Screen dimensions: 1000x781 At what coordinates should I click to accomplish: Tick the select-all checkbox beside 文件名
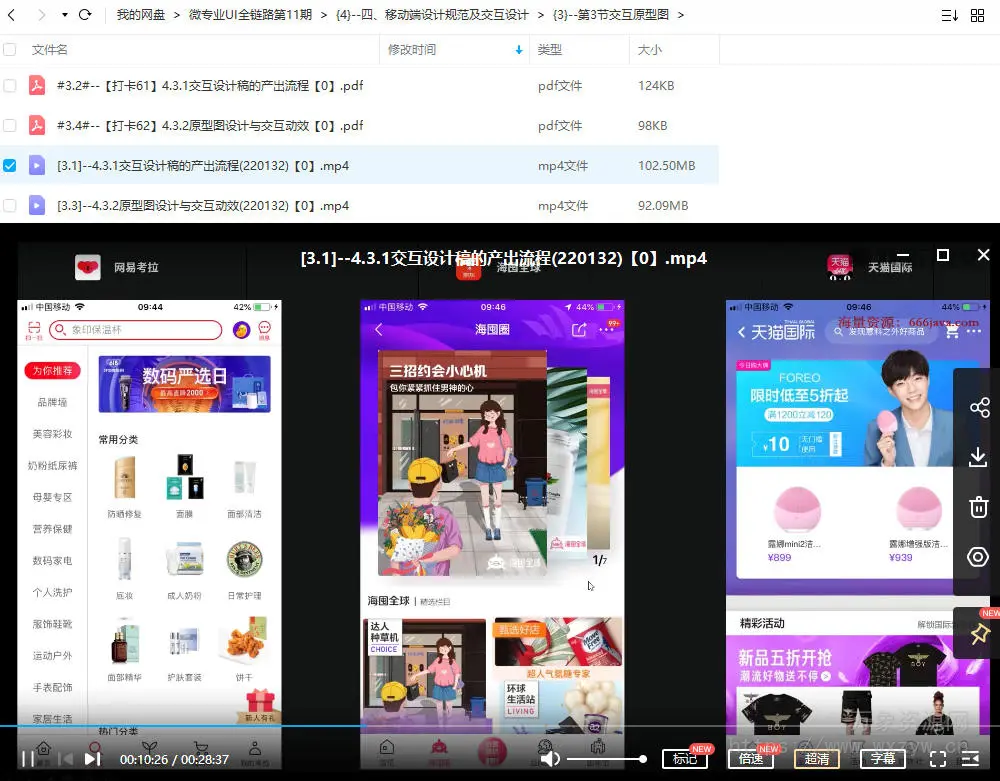click(10, 49)
